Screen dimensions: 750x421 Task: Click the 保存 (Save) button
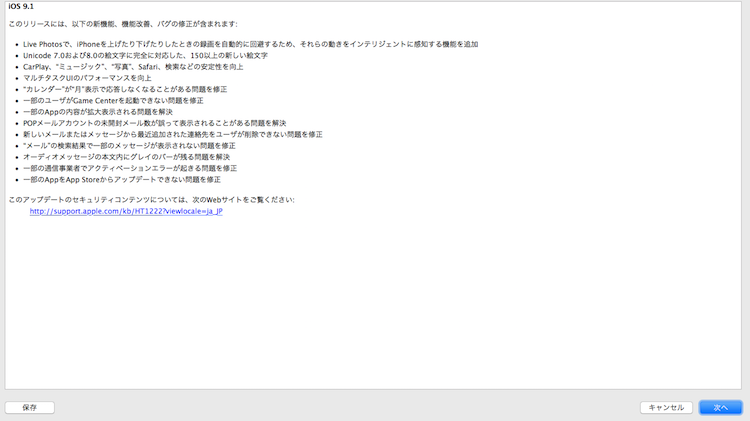[30, 407]
